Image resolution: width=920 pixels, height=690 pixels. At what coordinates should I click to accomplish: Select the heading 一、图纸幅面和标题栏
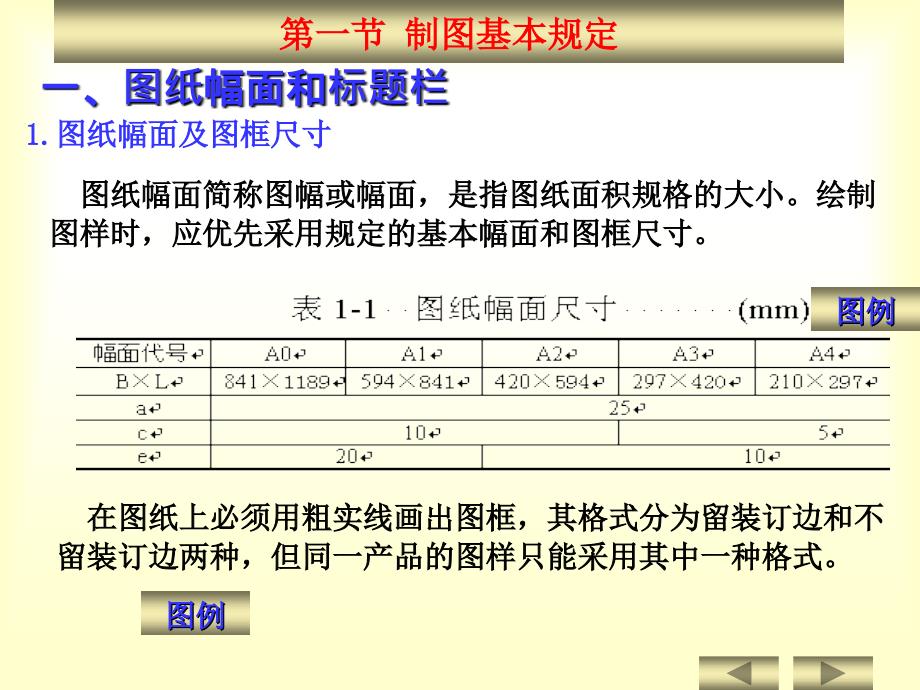coord(245,90)
